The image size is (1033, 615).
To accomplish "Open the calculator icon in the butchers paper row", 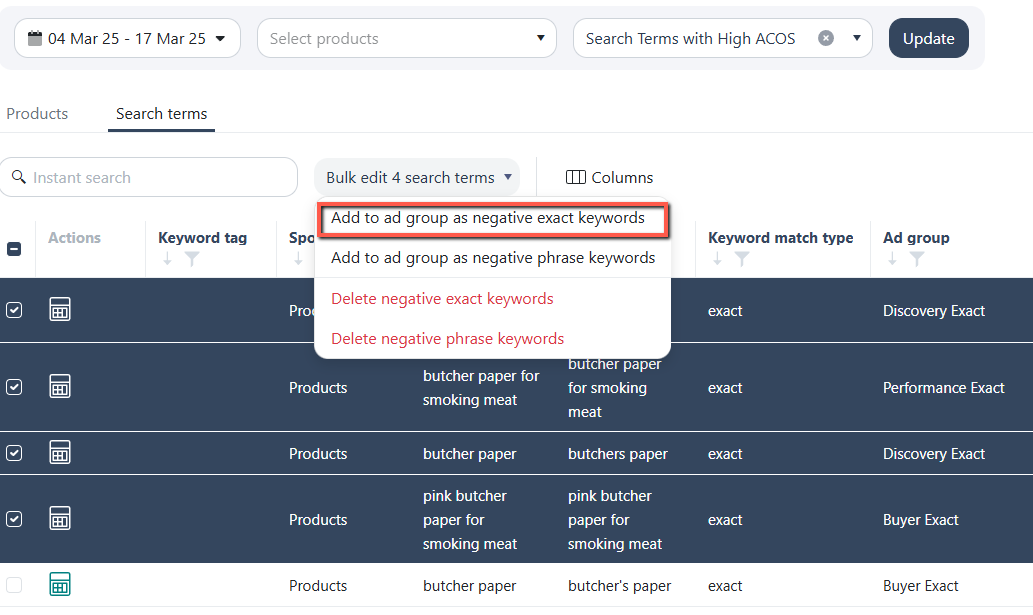I will [60, 452].
